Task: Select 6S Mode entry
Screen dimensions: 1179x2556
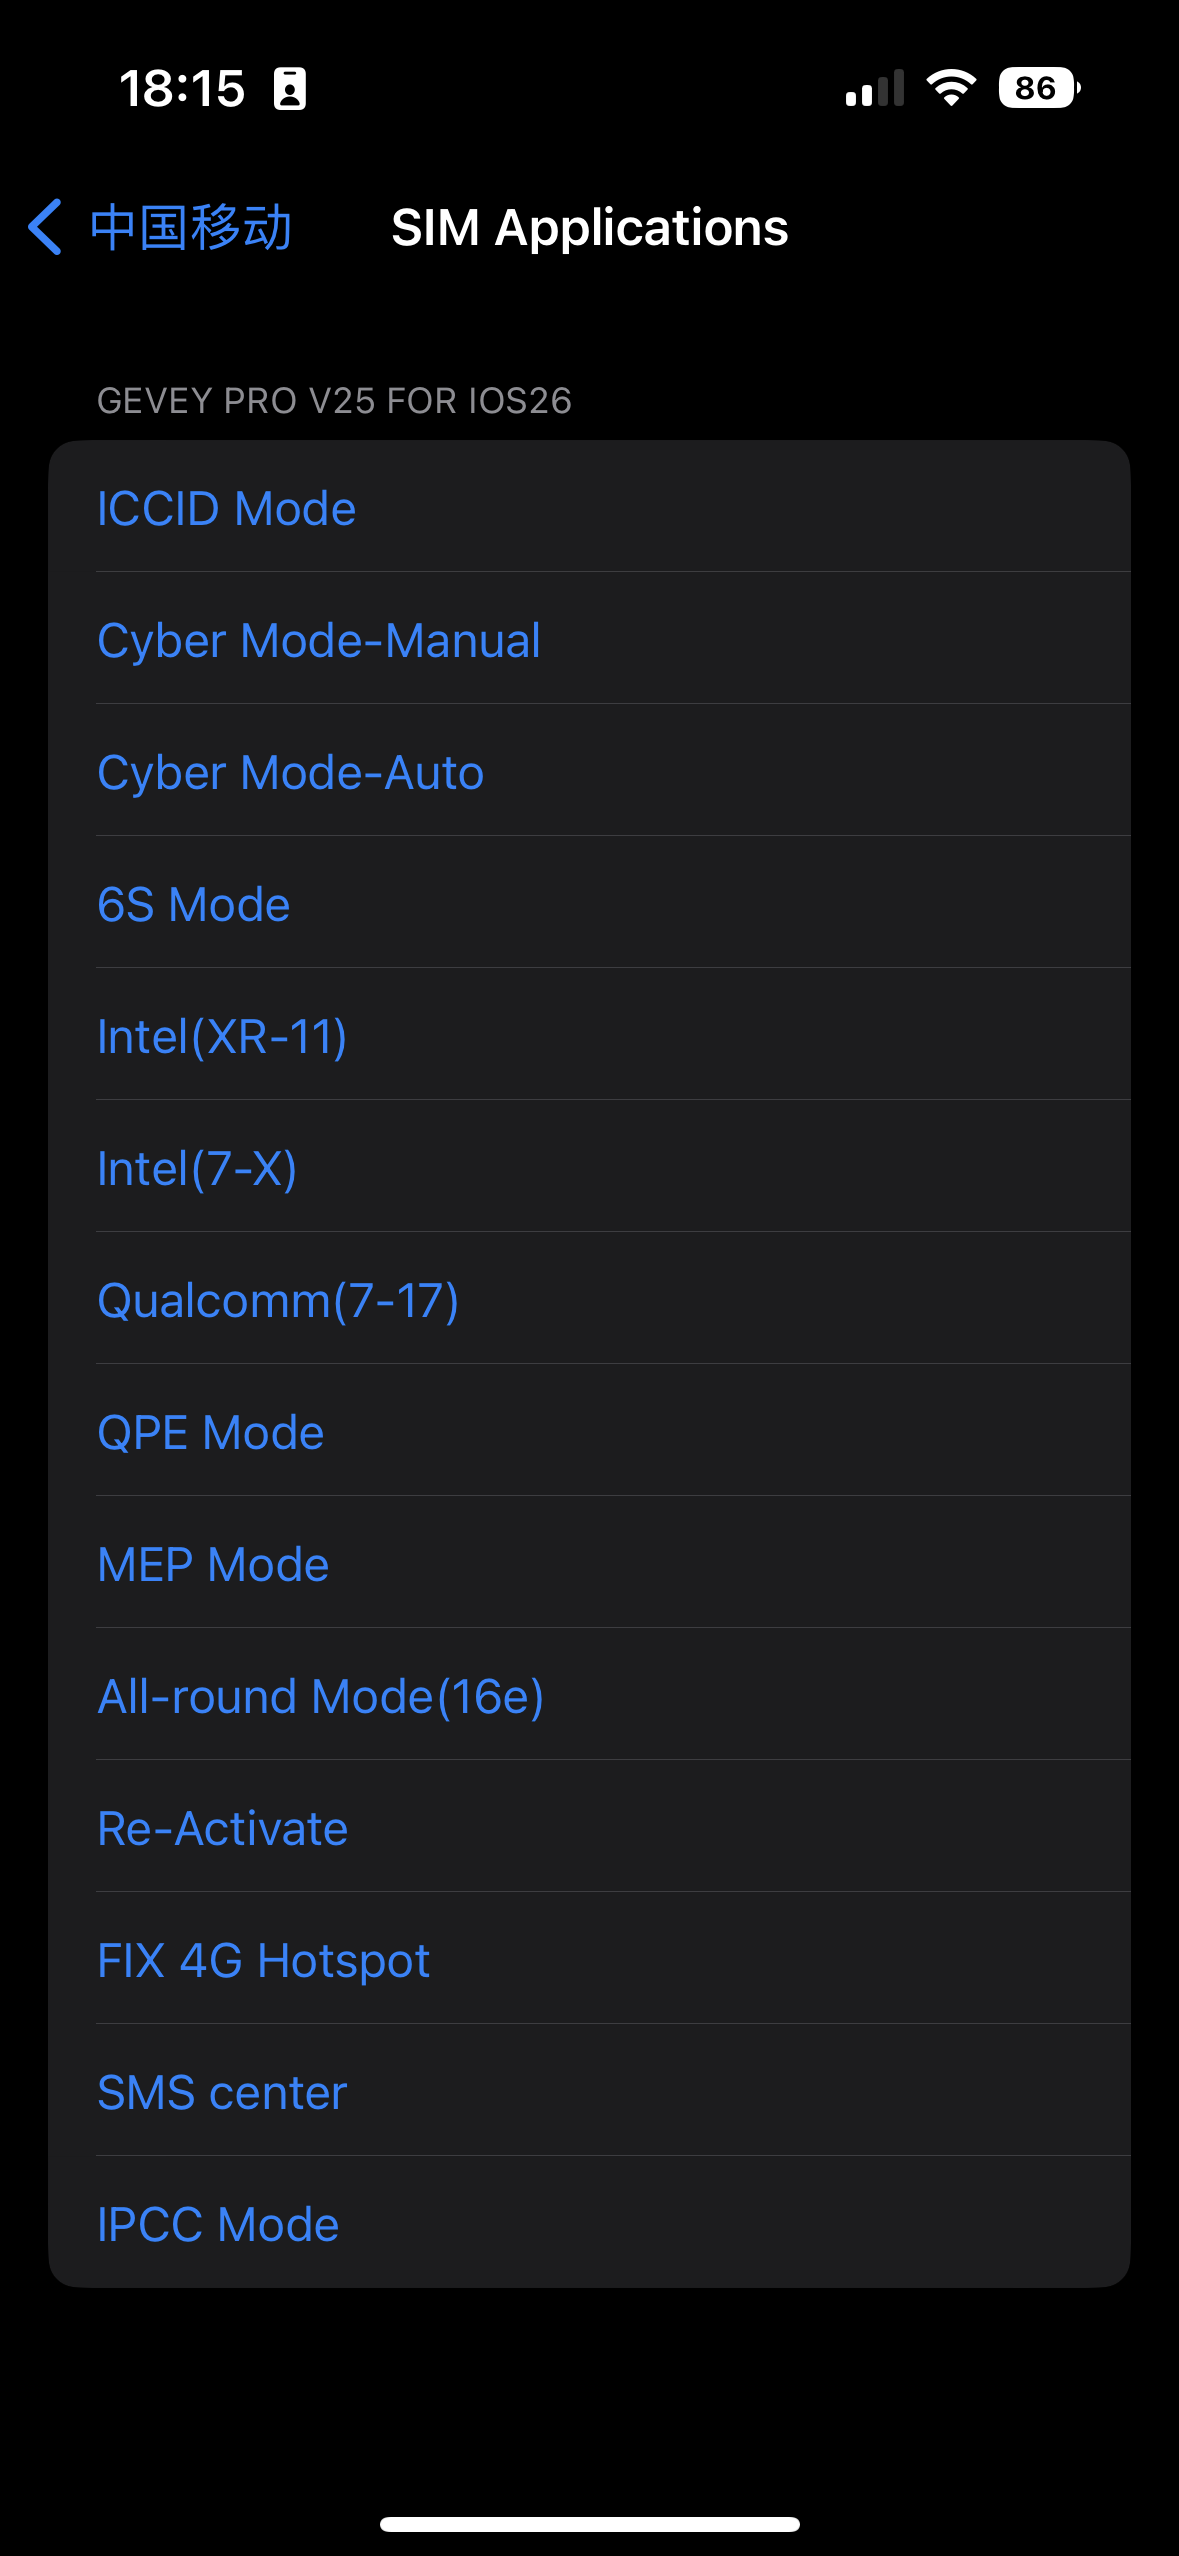Action: [x=194, y=904]
